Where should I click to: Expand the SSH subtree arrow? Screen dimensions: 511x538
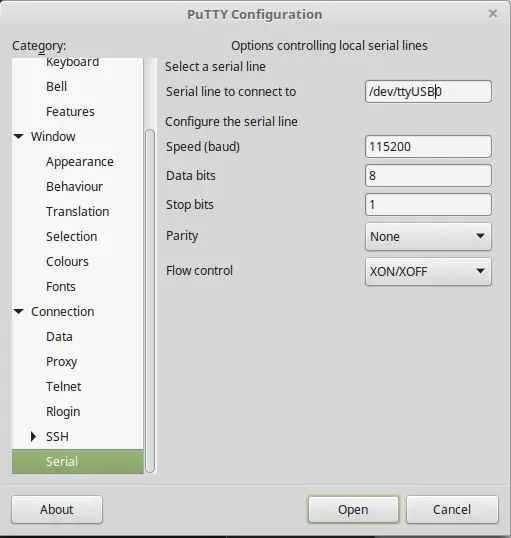pyautogui.click(x=33, y=436)
